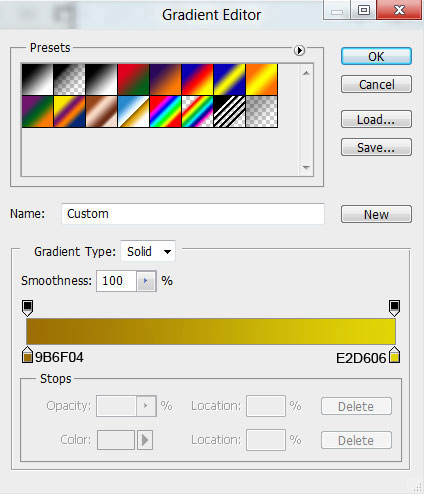424x494 pixels.
Task: Click the Load... button
Action: pos(376,119)
